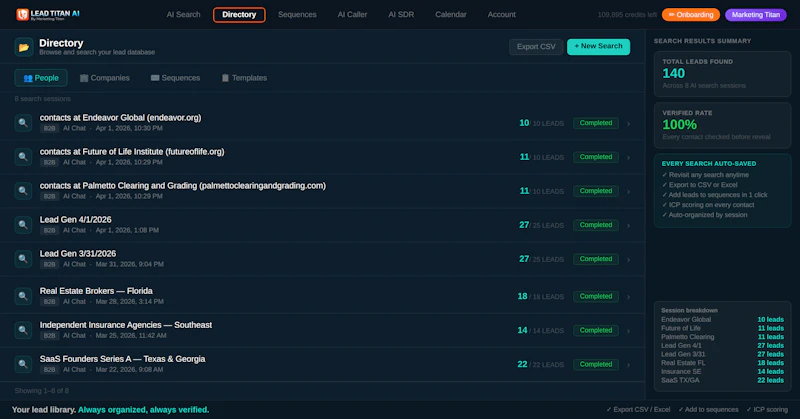Click Completed status for Palmetto Clearing
Screen dimensions: 800x419
click(x=596, y=191)
